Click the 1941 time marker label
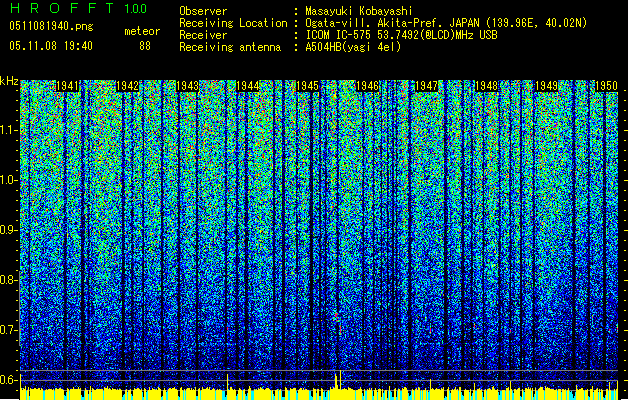This screenshot has width=629, height=400. [x=67, y=86]
